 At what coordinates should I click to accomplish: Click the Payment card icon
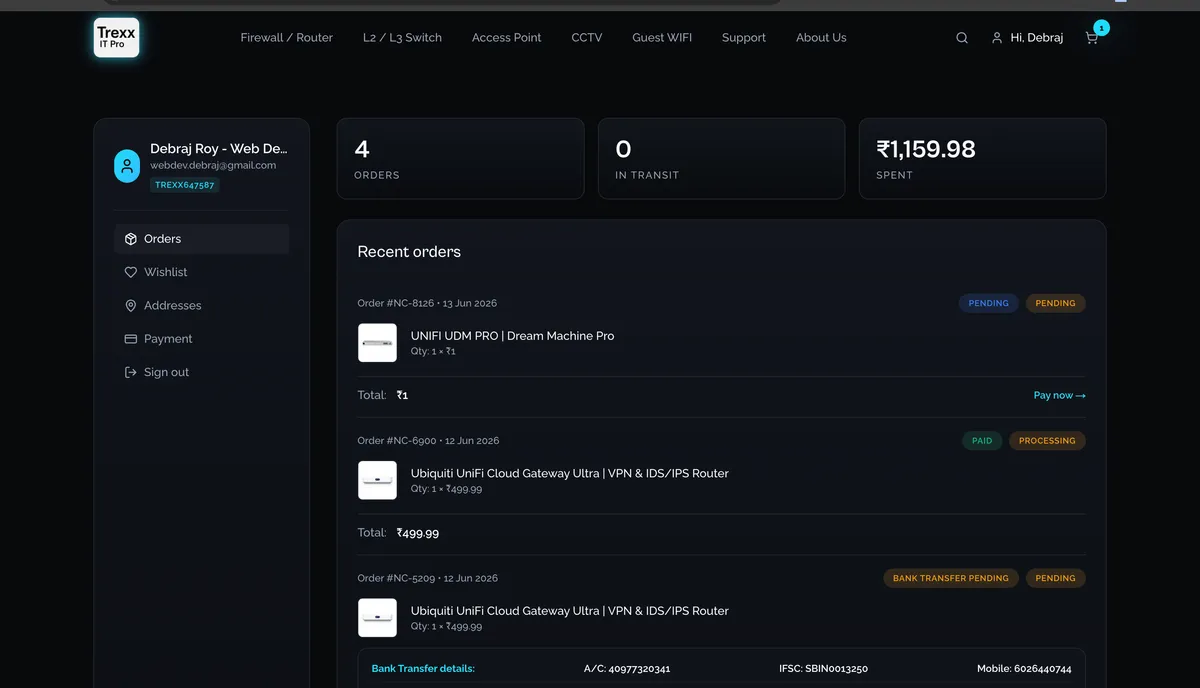coord(131,339)
